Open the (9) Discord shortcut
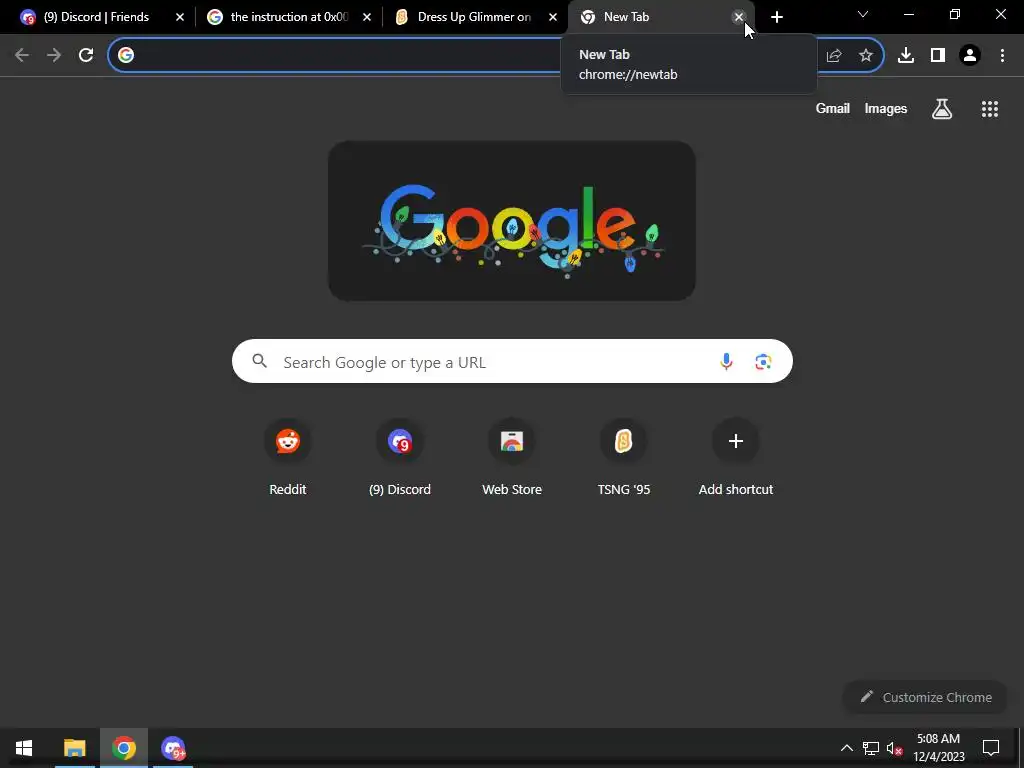 400,458
